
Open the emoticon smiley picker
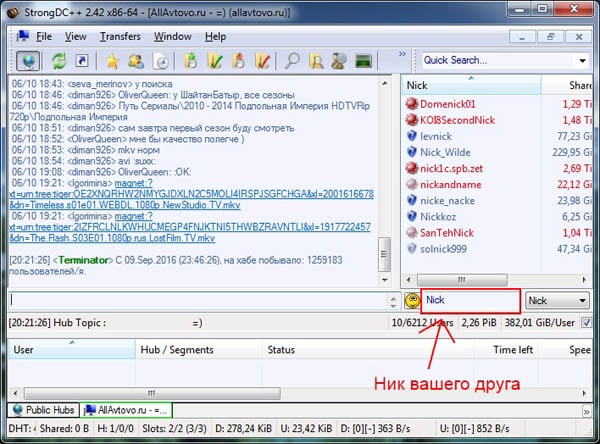[x=411, y=300]
